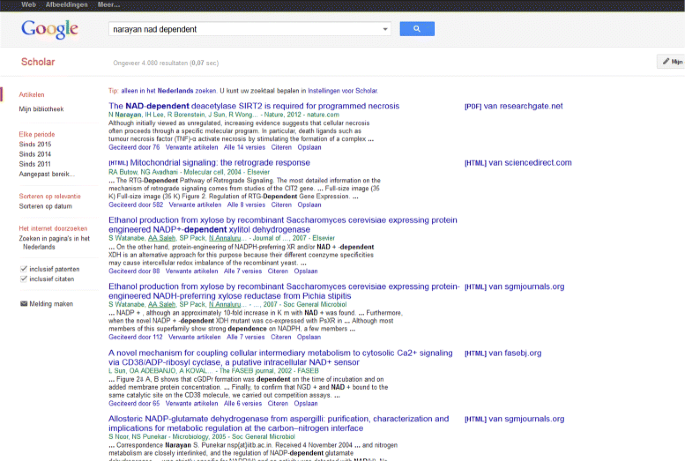Select Het internet doorzoeken

tap(53, 229)
